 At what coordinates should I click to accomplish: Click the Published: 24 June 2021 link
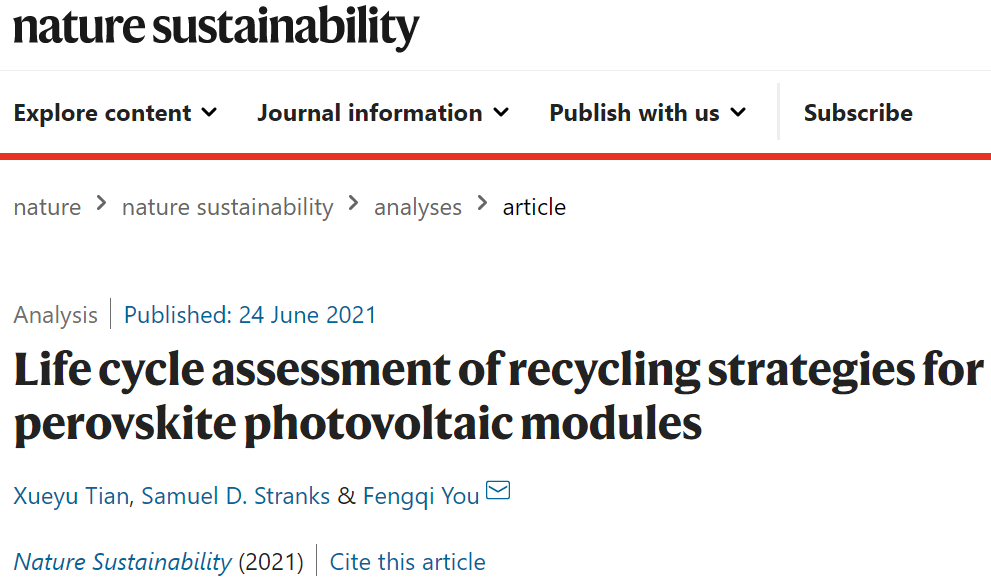250,315
